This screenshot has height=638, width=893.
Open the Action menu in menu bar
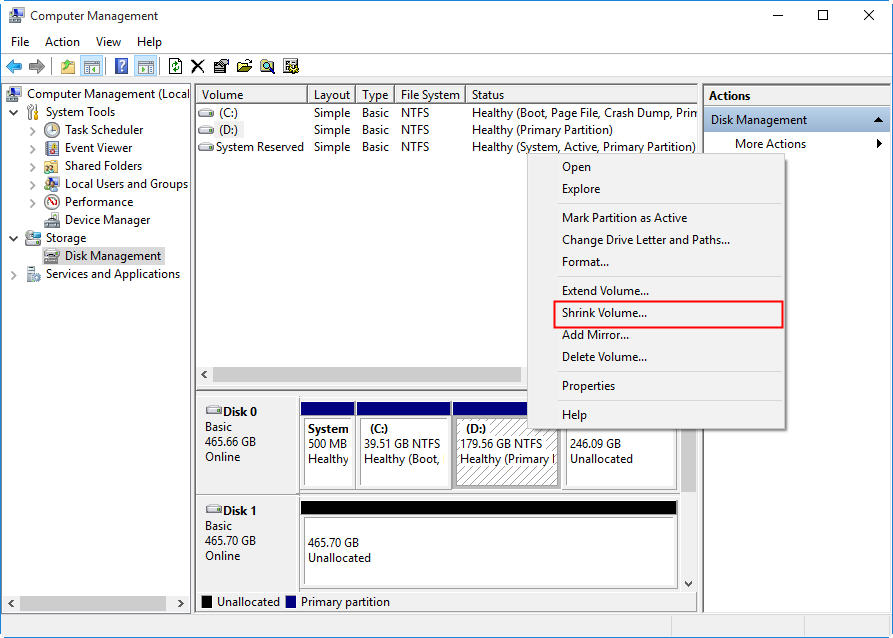click(62, 42)
